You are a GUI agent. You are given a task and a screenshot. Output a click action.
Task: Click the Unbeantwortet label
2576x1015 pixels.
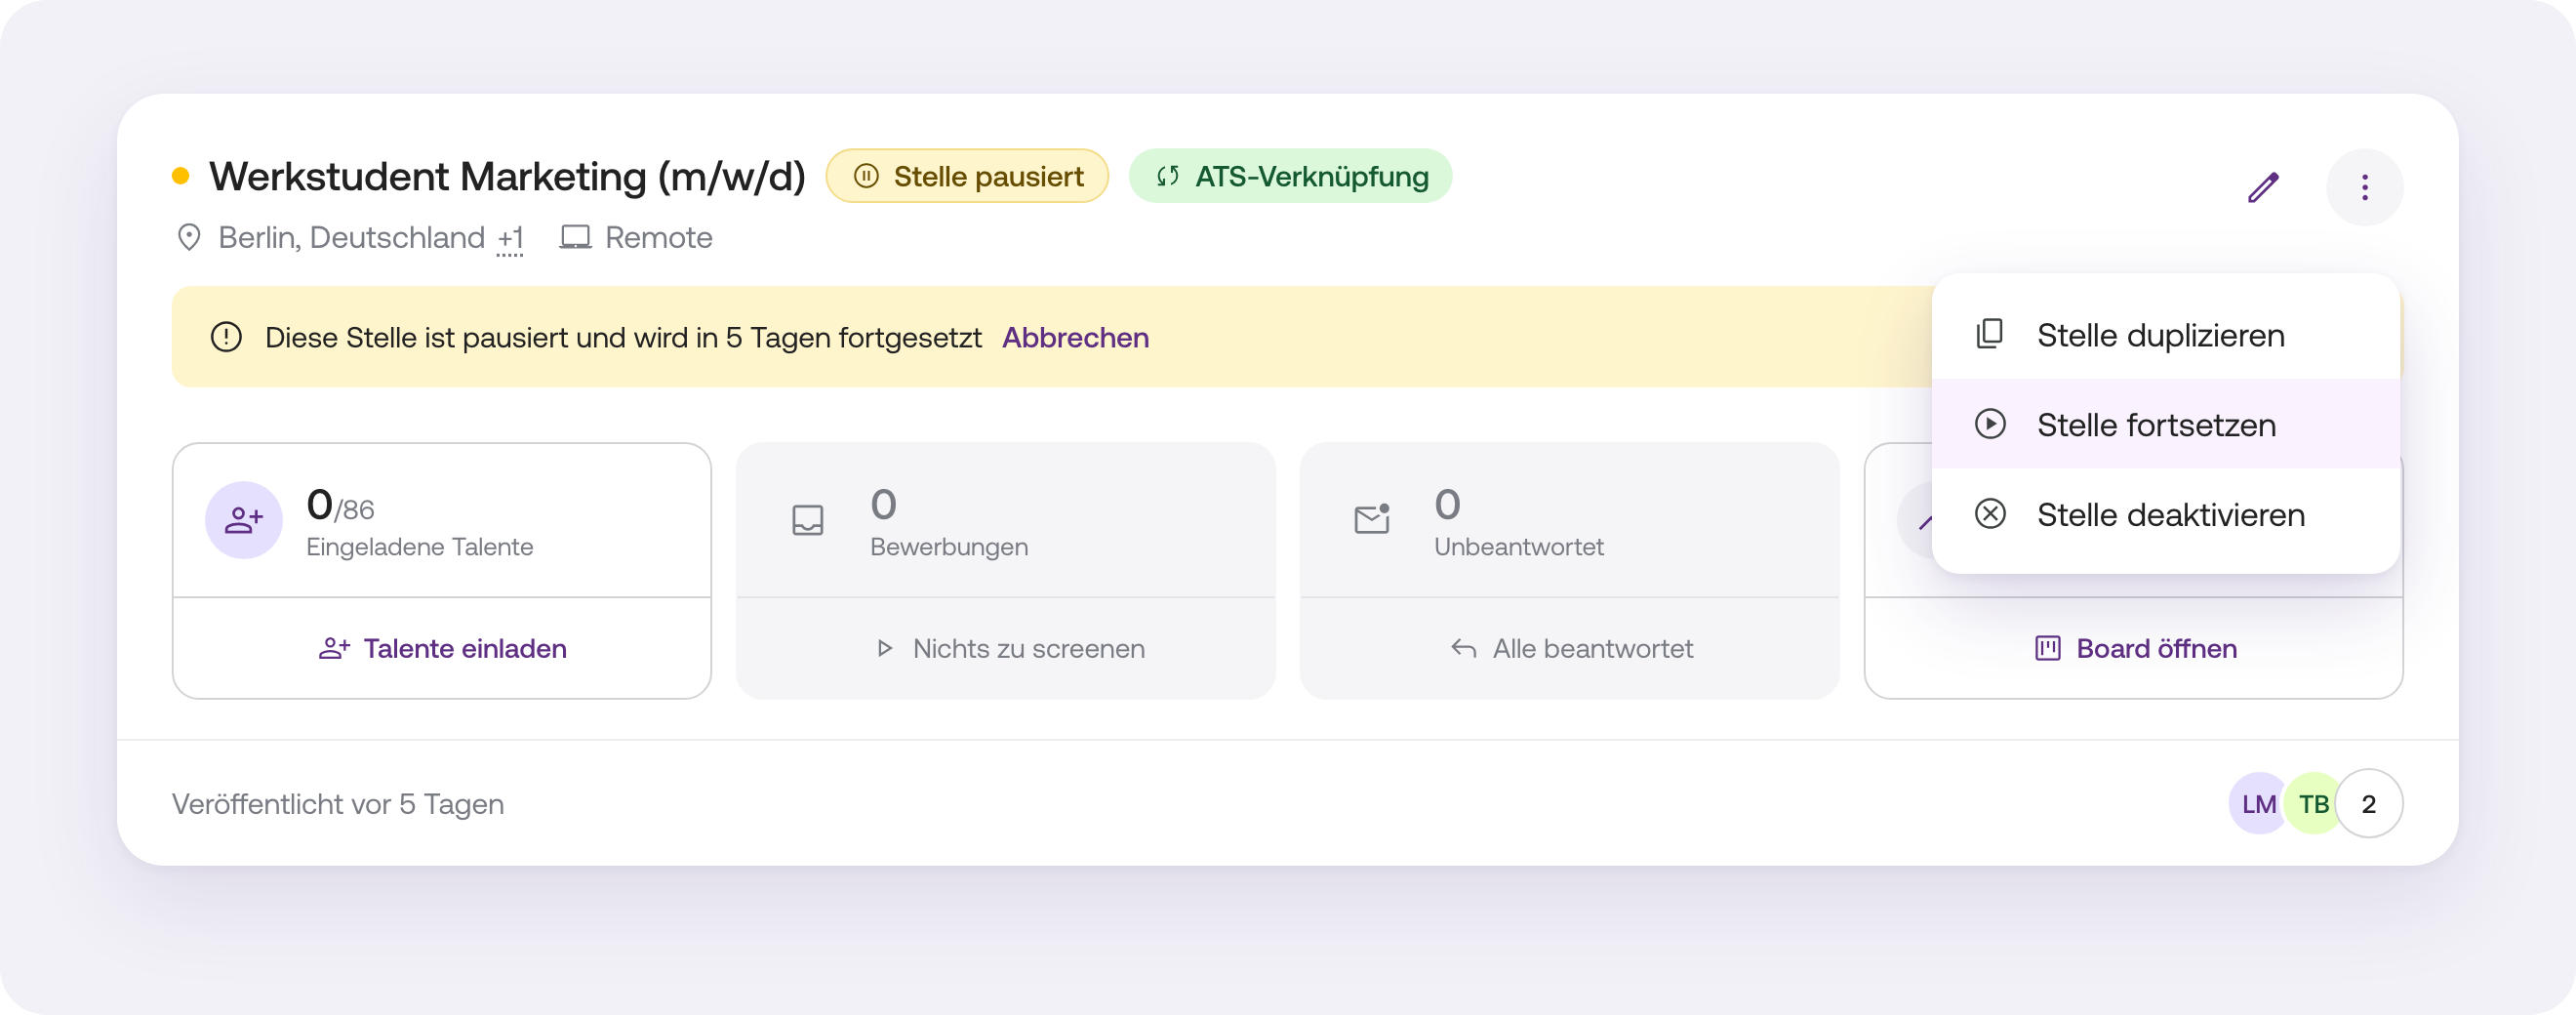click(1518, 547)
